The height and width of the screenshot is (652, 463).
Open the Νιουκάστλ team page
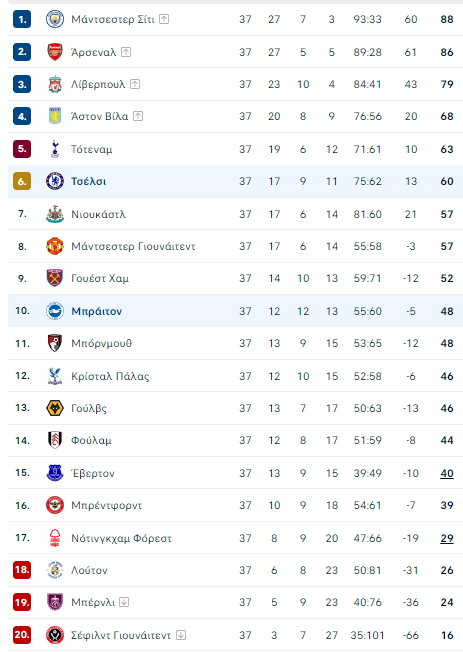point(98,215)
